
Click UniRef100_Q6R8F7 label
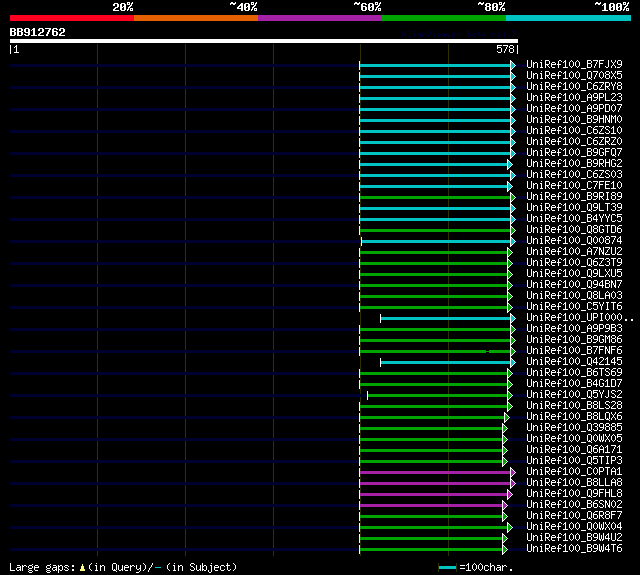[574, 516]
